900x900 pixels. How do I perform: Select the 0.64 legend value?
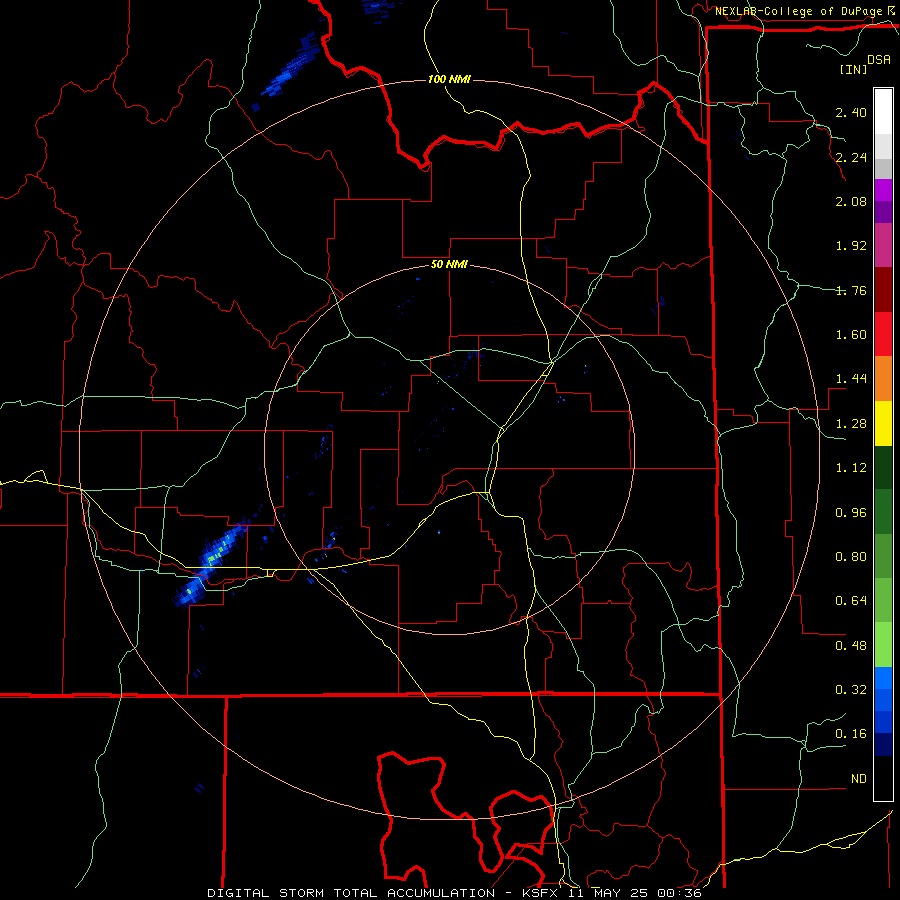(x=851, y=601)
